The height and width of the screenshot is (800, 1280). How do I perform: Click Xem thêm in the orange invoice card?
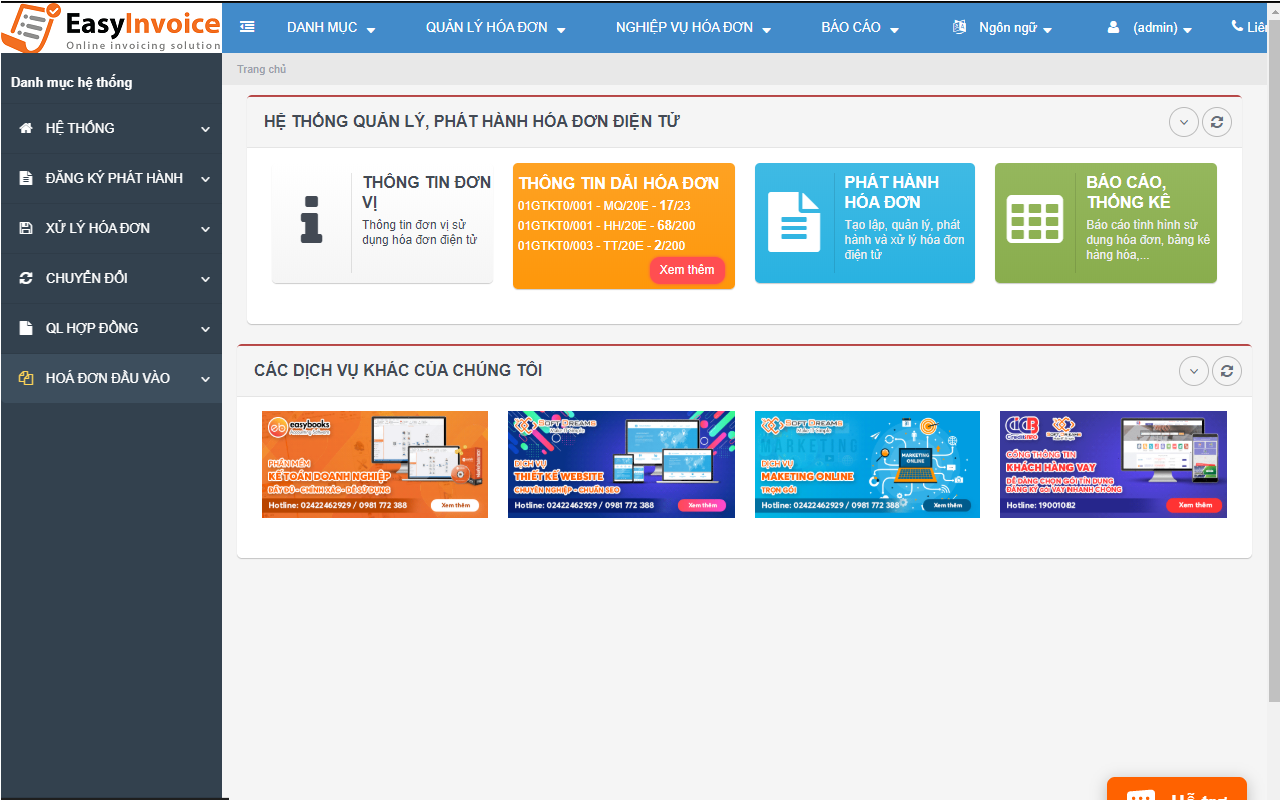(x=687, y=270)
